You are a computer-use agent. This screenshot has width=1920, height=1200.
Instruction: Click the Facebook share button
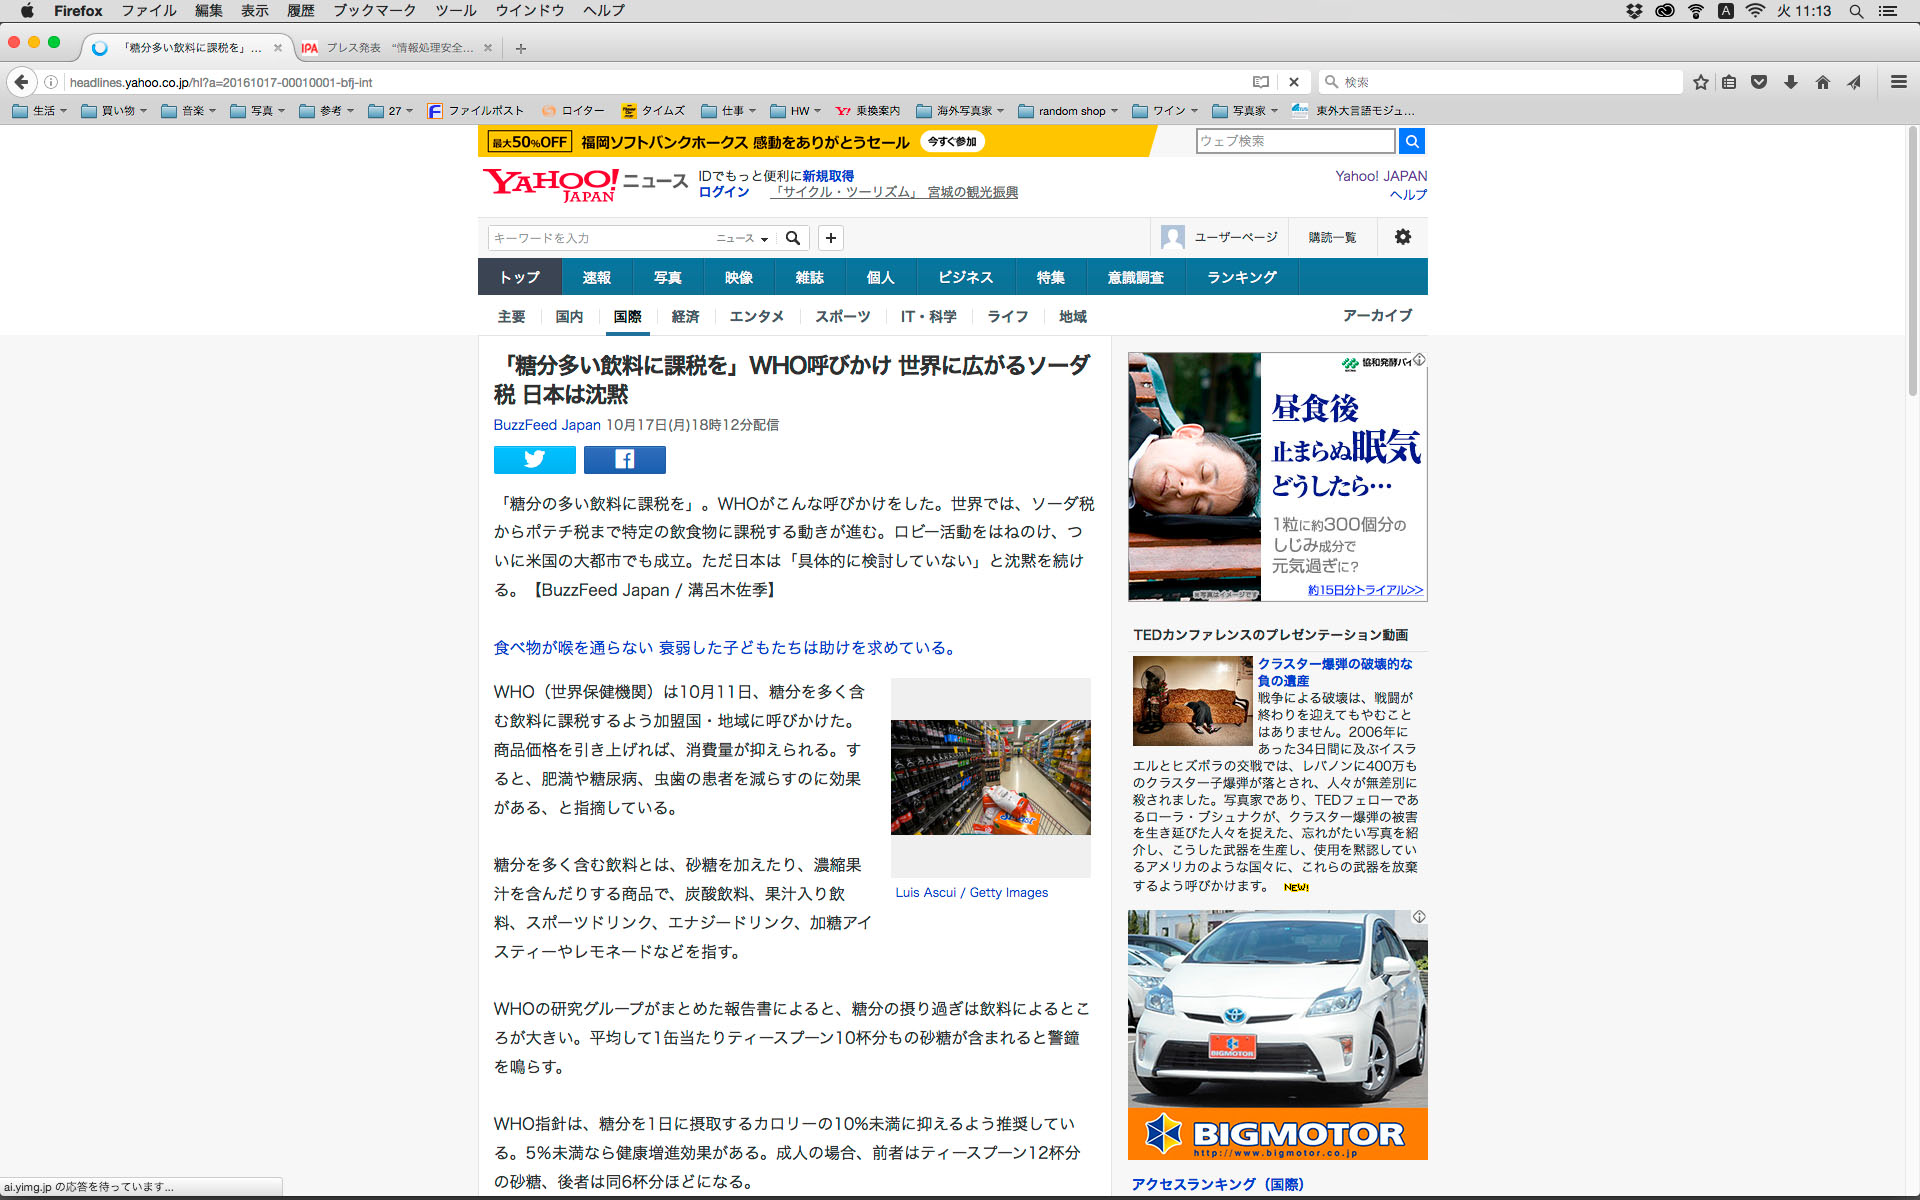[x=624, y=459]
